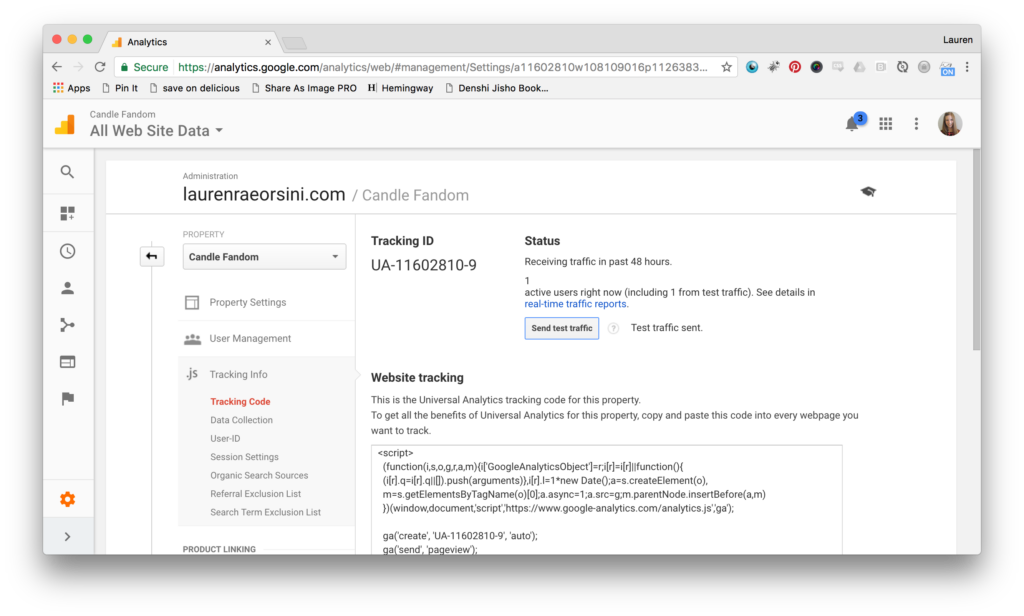Open the Apps bookmark

coord(72,88)
